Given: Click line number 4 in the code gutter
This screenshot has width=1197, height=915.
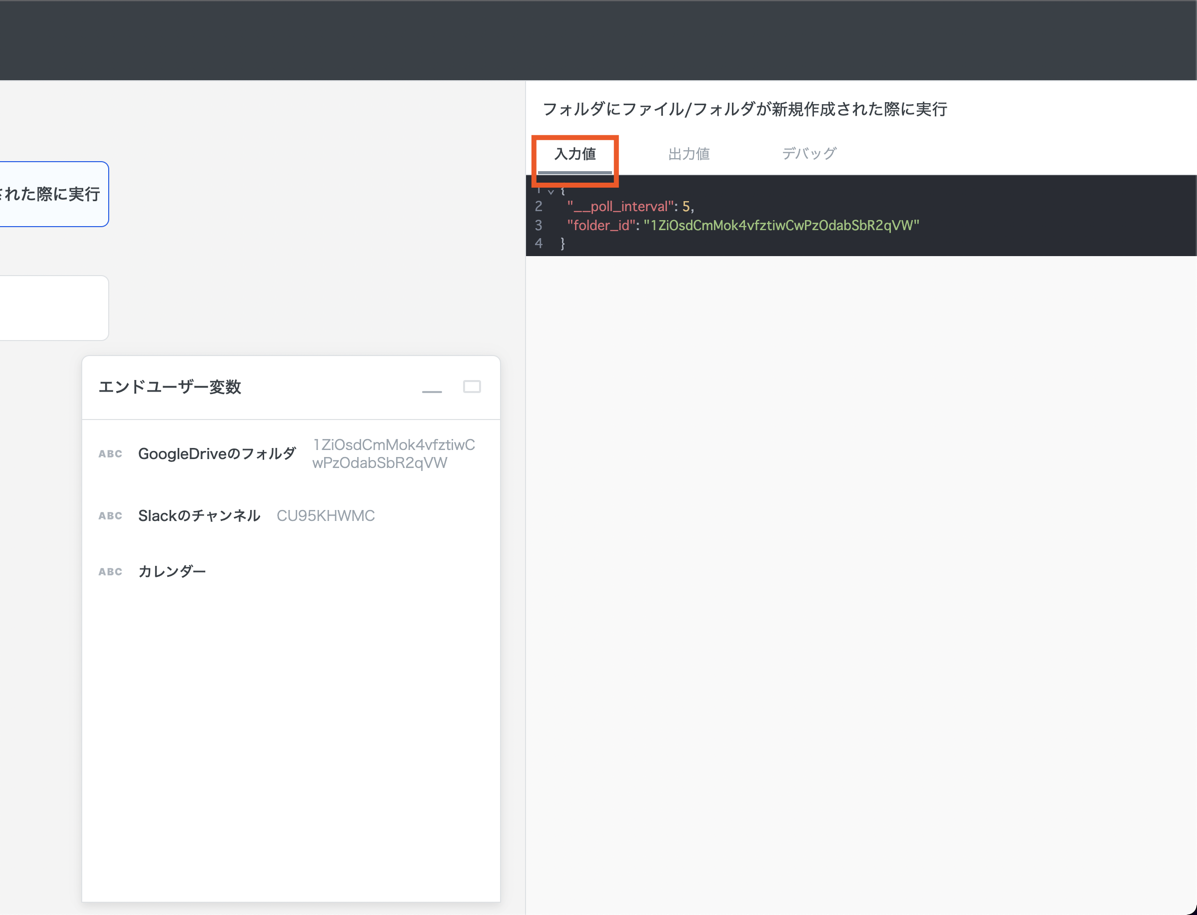Looking at the screenshot, I should 539,243.
